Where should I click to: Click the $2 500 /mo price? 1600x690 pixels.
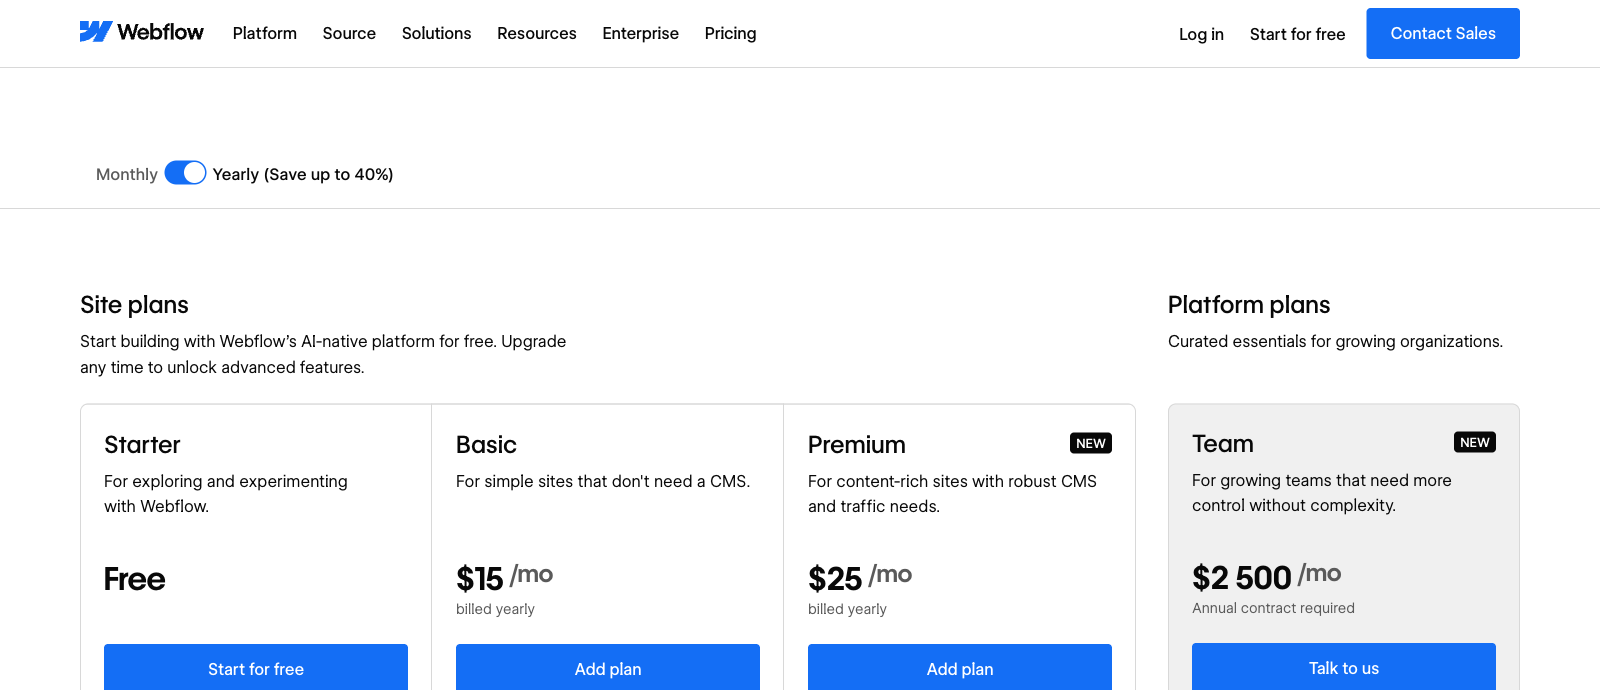[x=1266, y=577]
